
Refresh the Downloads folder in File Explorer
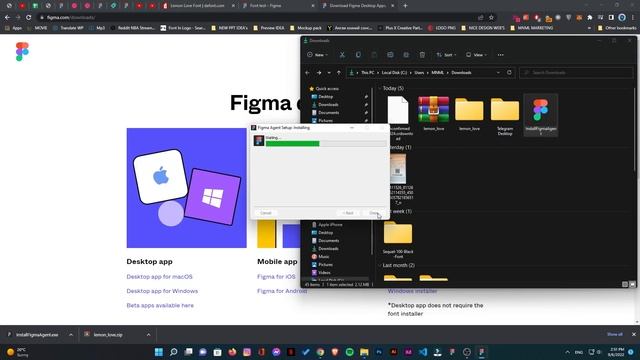(x=509, y=73)
